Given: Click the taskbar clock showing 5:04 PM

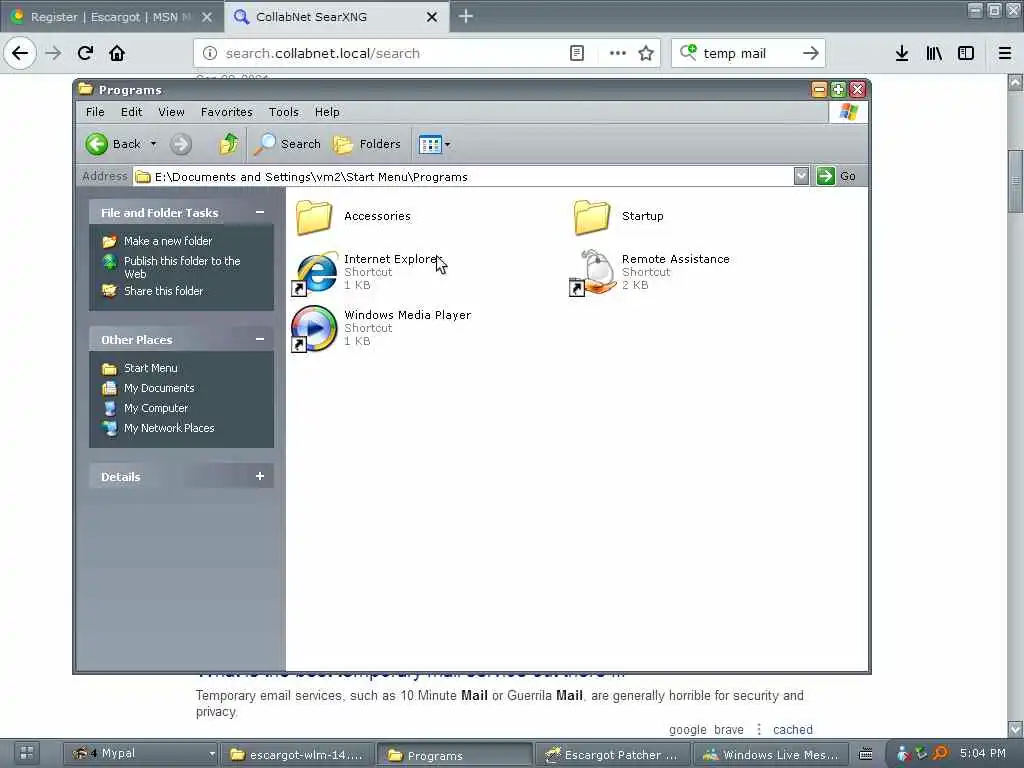Looking at the screenshot, I should 983,753.
